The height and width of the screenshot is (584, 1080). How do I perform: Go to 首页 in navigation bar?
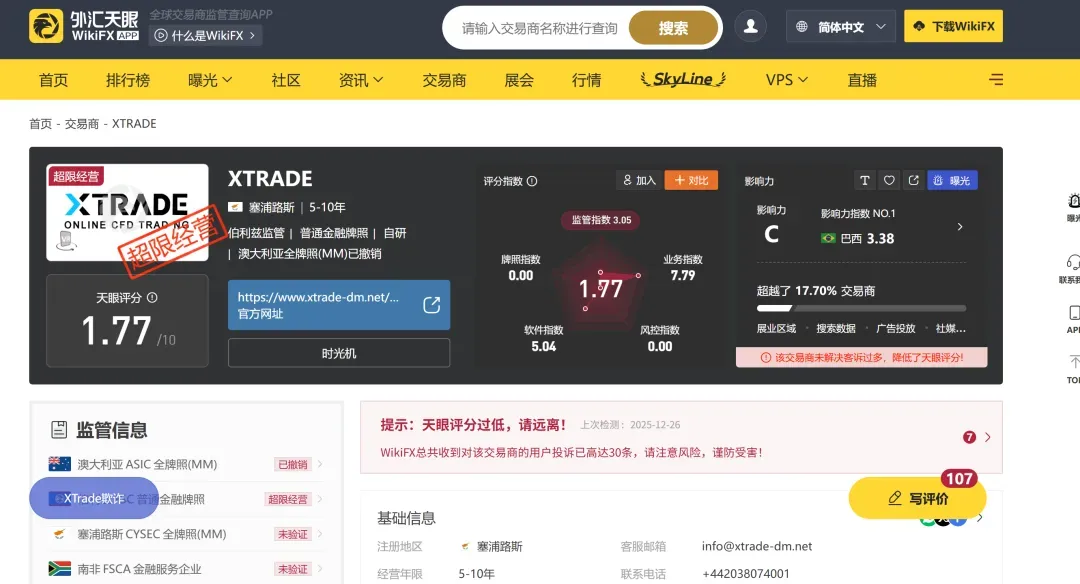tap(53, 80)
